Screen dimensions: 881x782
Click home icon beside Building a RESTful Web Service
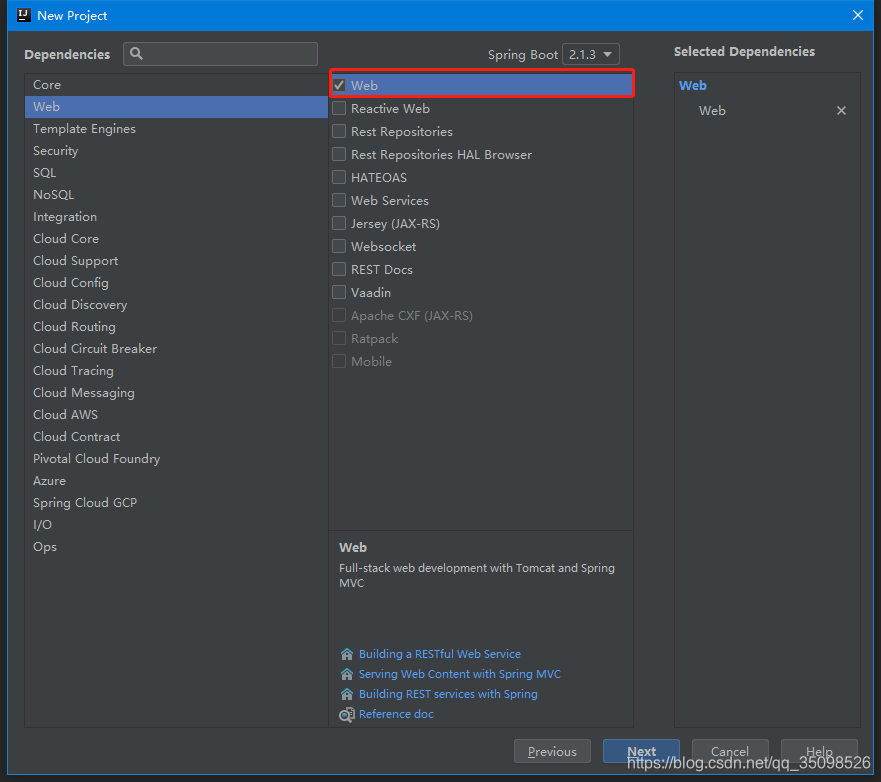[x=347, y=654]
